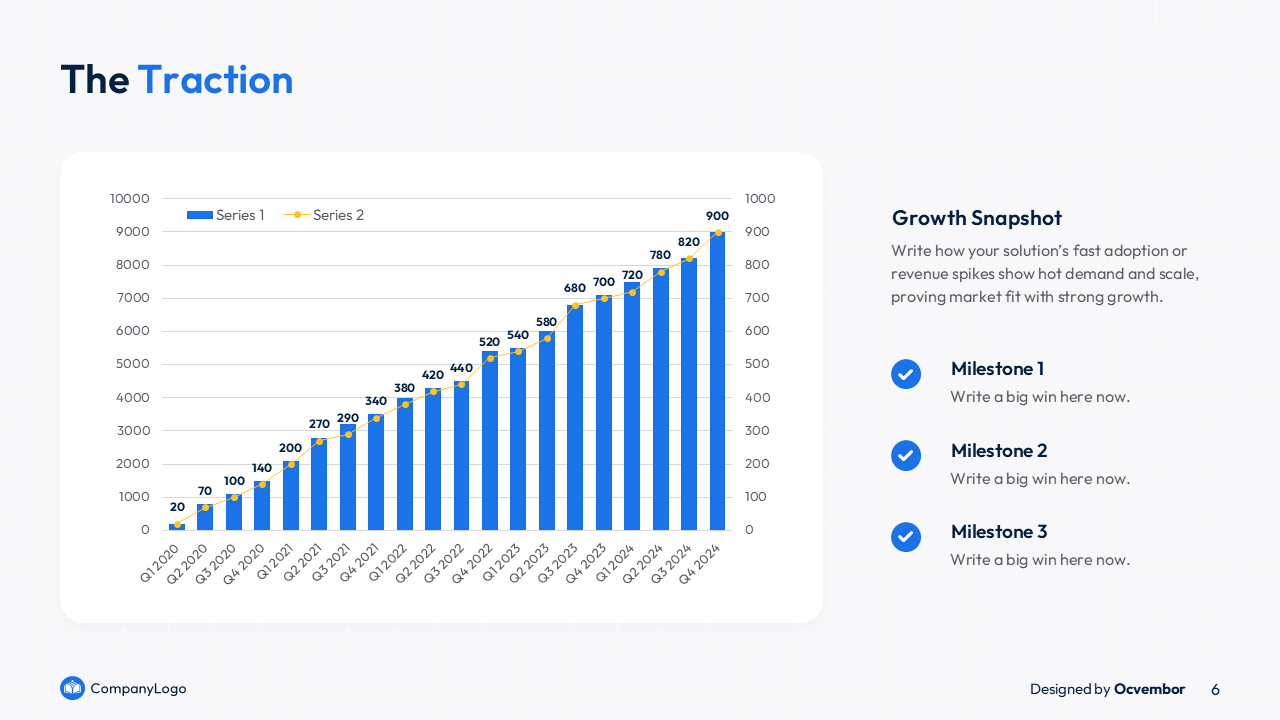Select the Growth Snapshot heading

tap(976, 218)
